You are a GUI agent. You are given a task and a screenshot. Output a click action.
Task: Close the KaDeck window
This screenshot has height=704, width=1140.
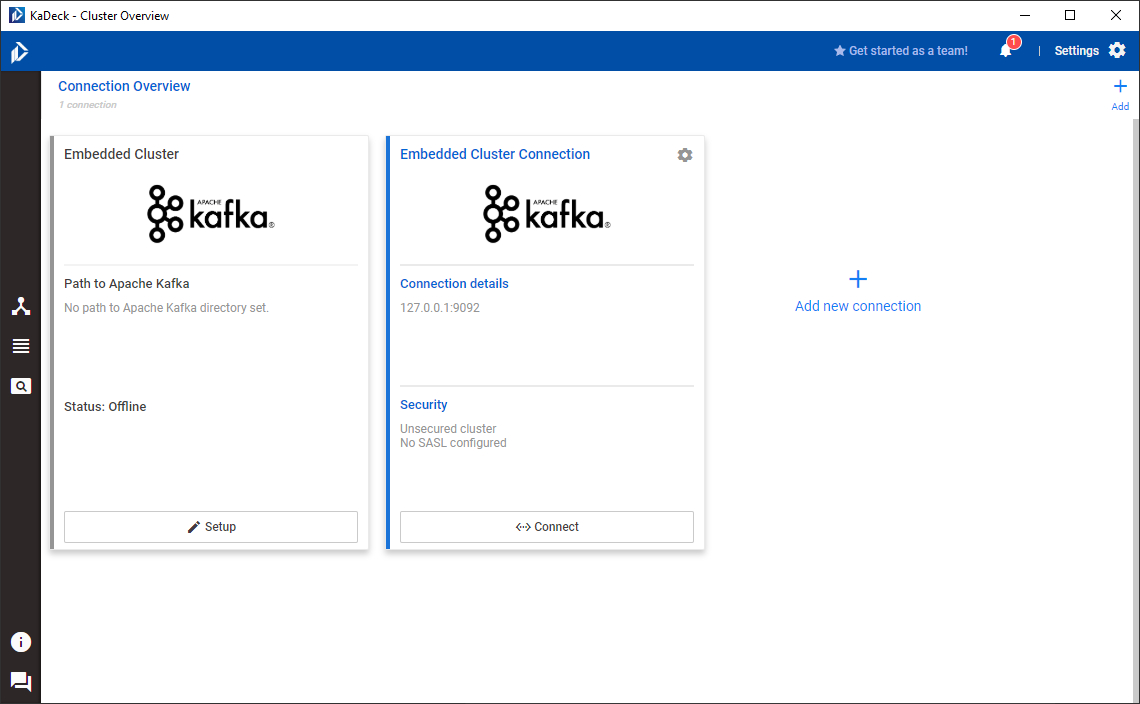click(1116, 15)
